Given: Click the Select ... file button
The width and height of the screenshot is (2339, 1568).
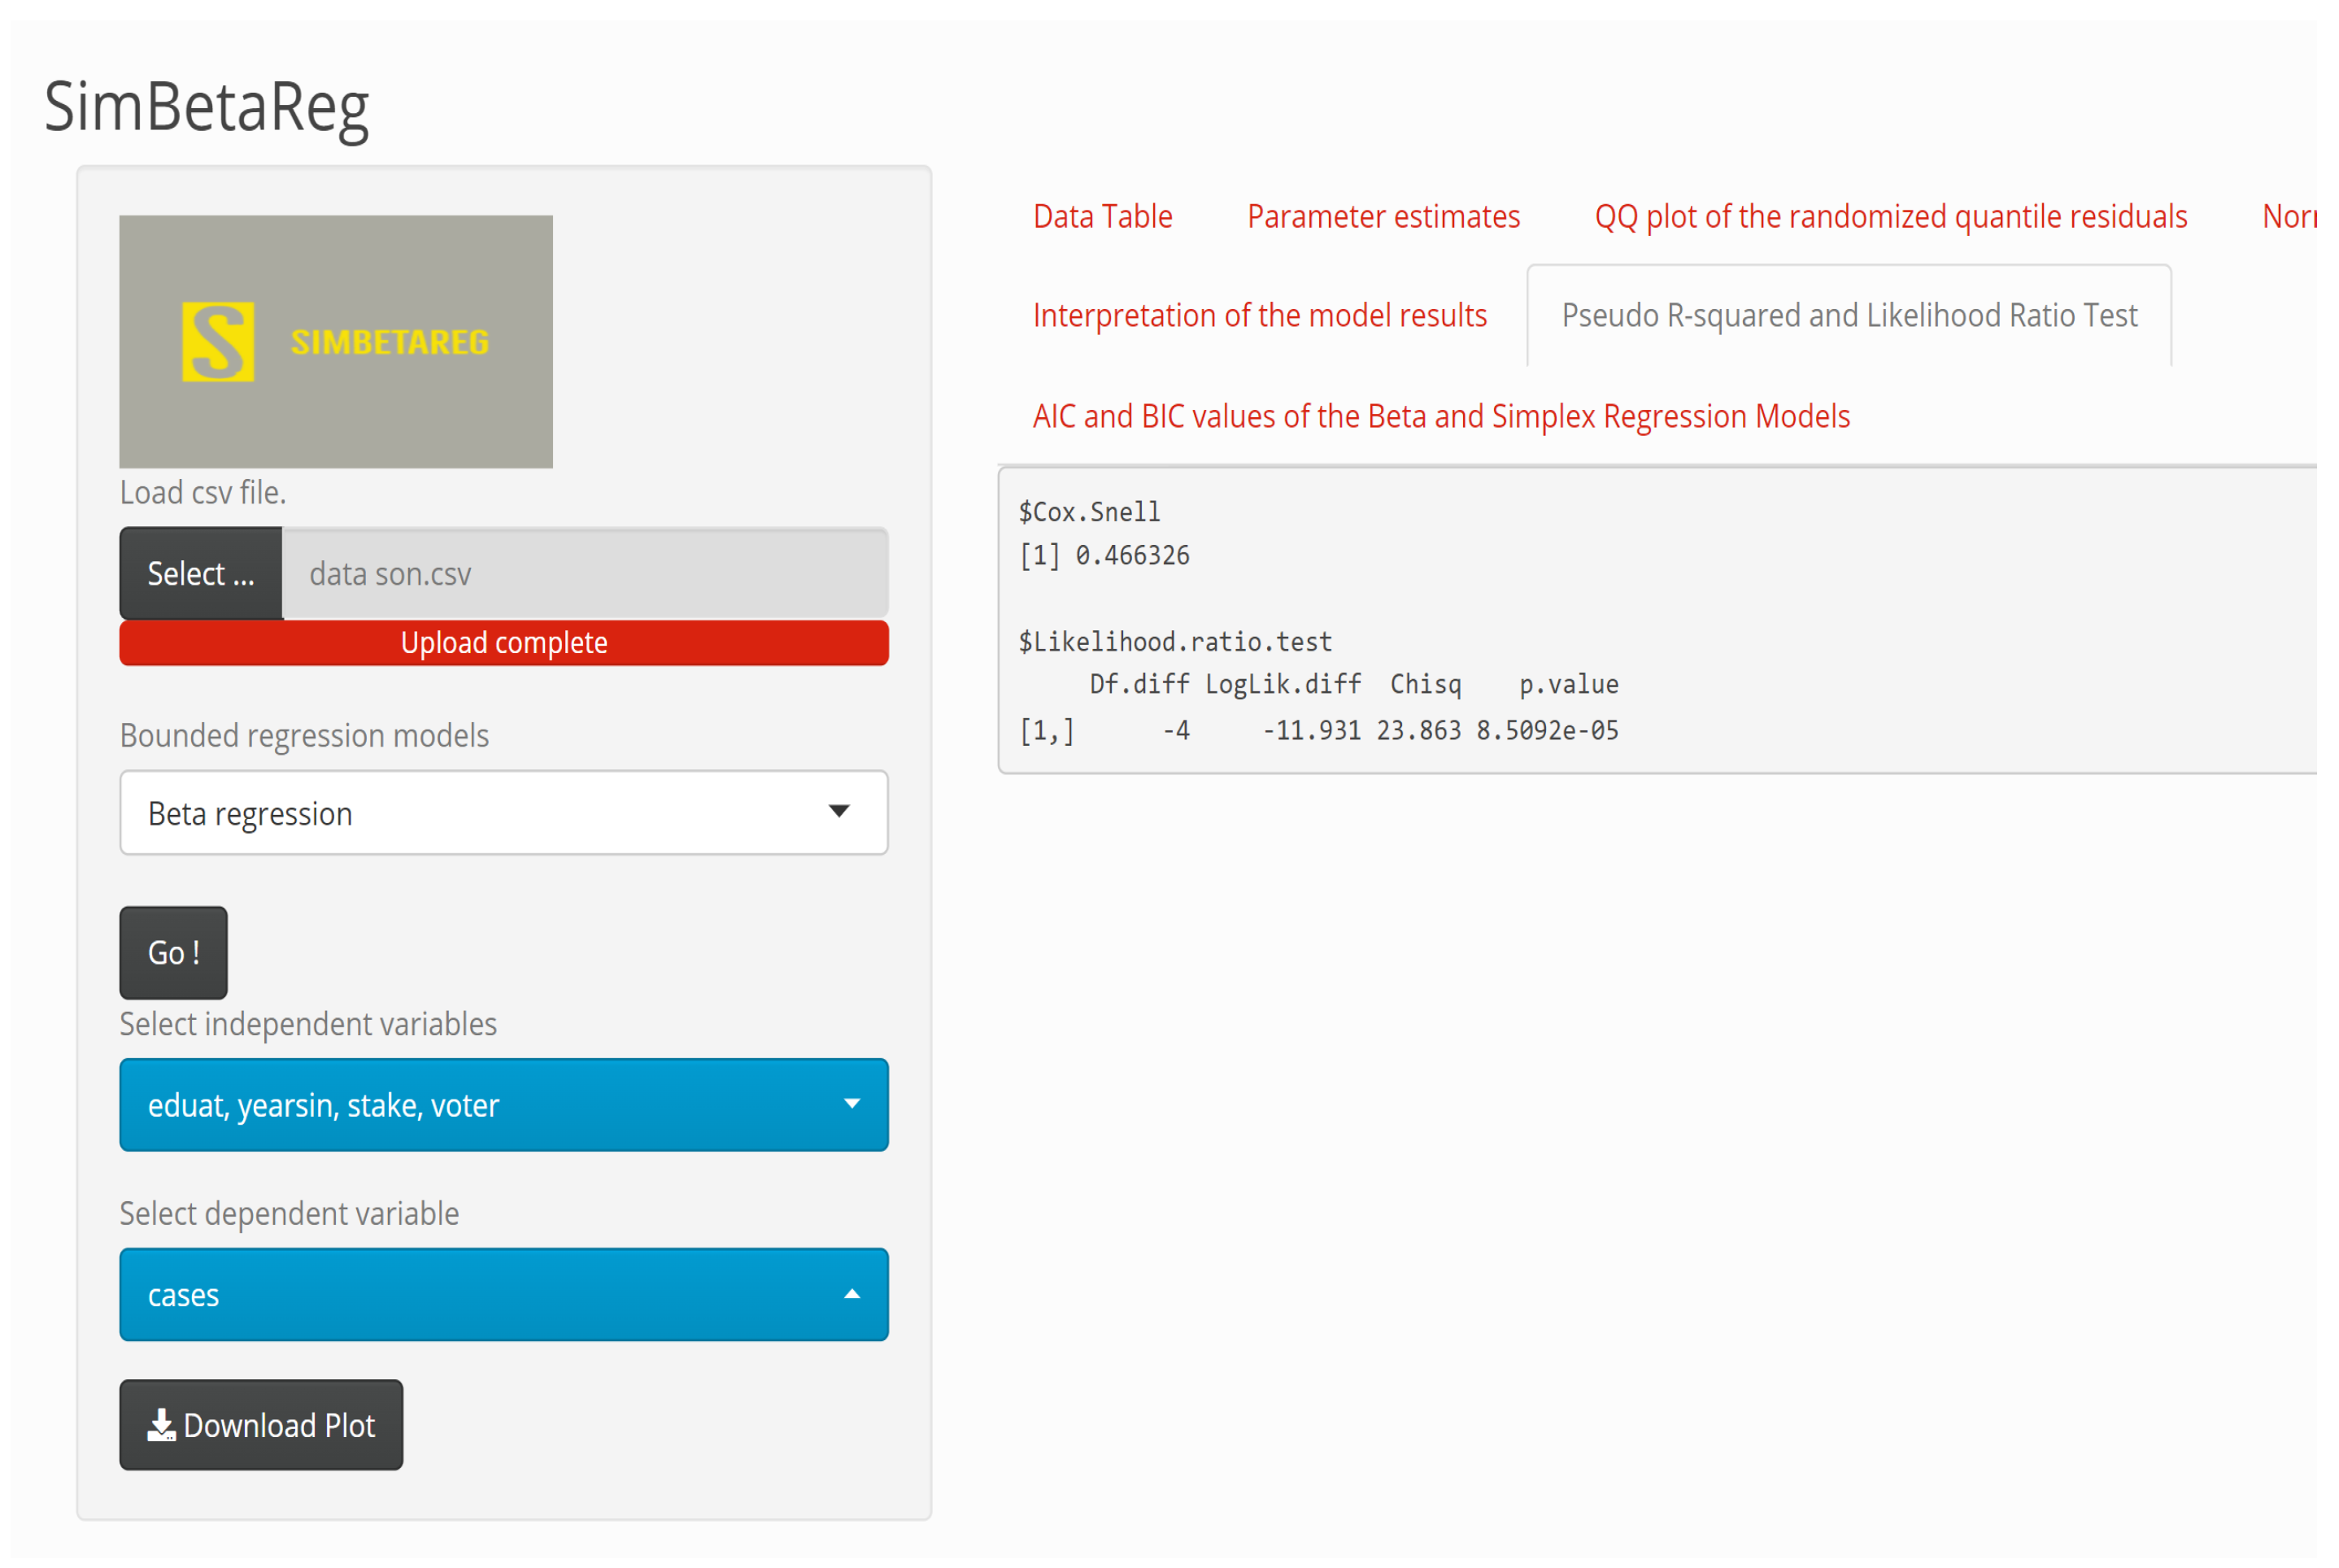Looking at the screenshot, I should point(201,574).
